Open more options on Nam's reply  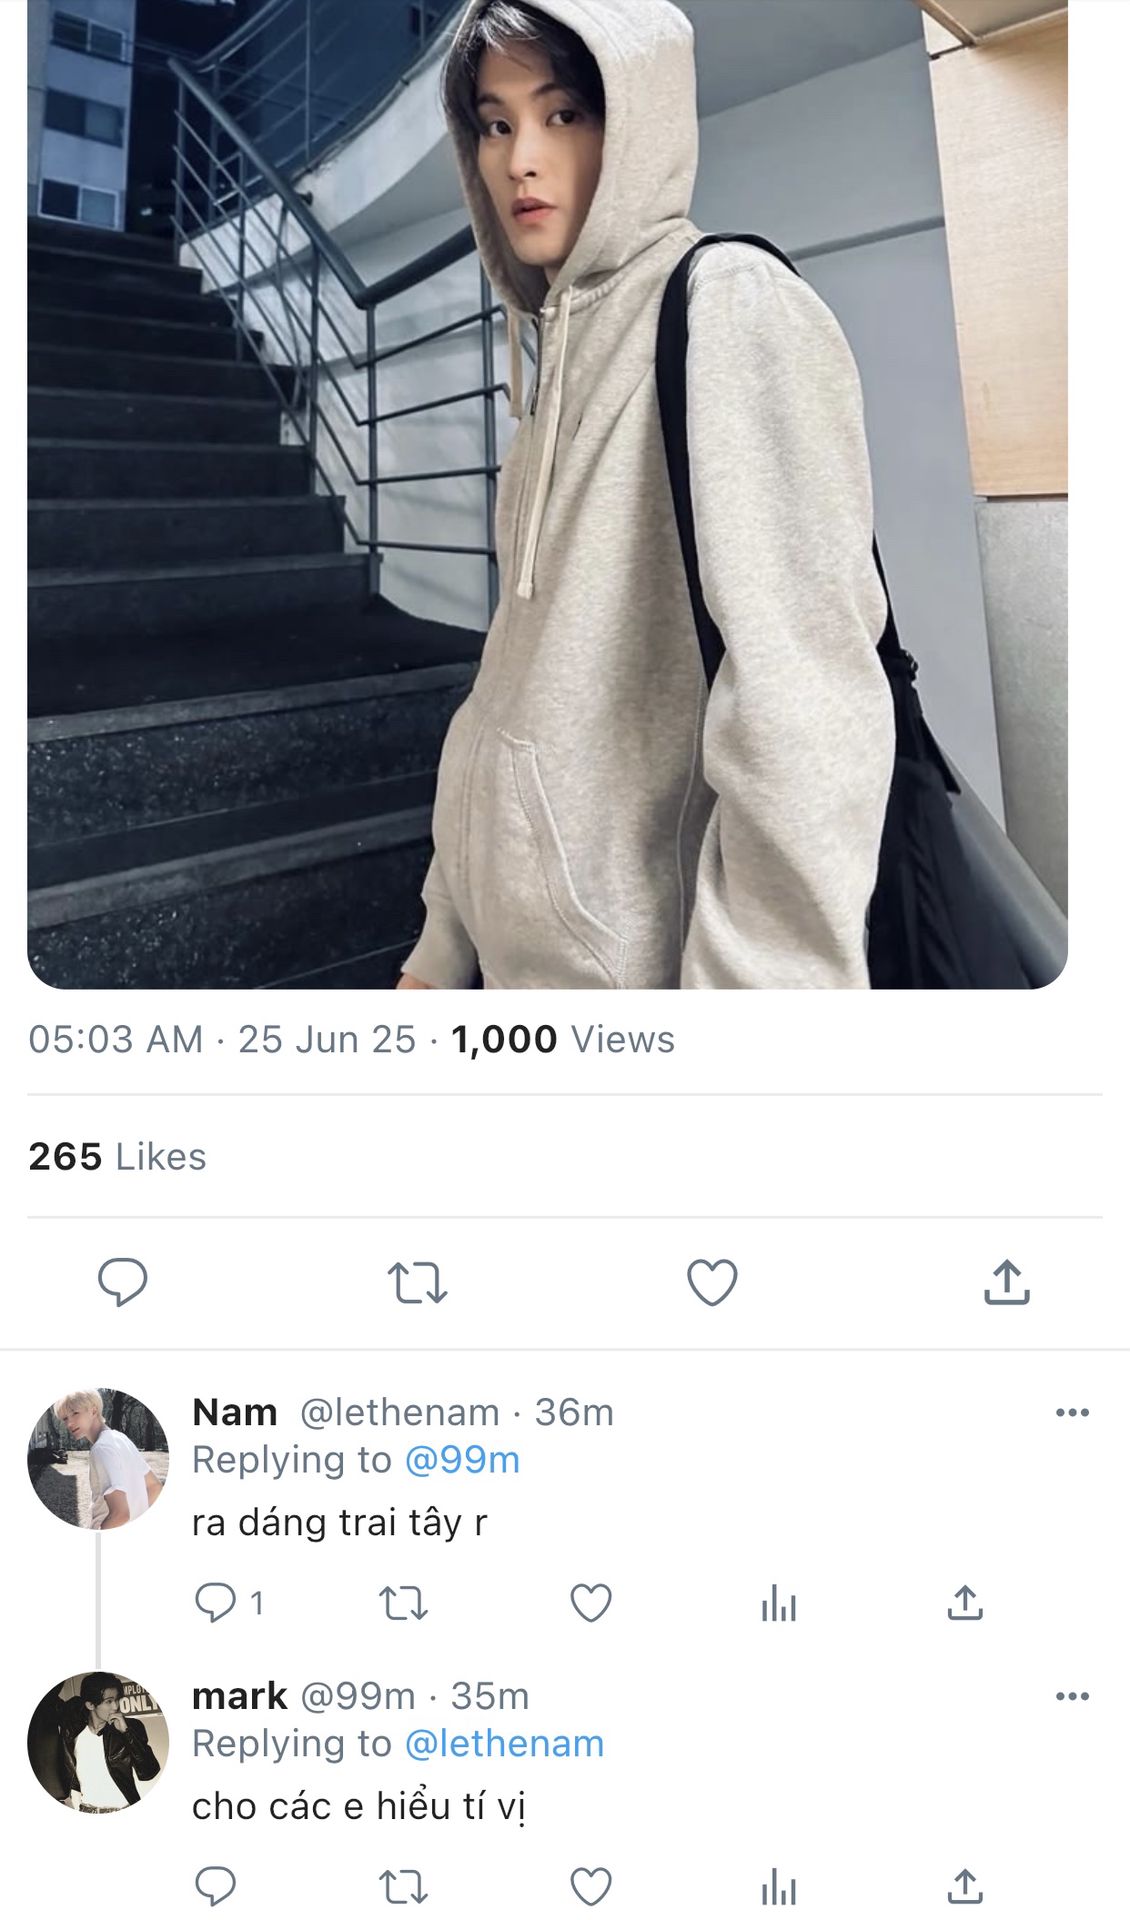coord(1072,1413)
